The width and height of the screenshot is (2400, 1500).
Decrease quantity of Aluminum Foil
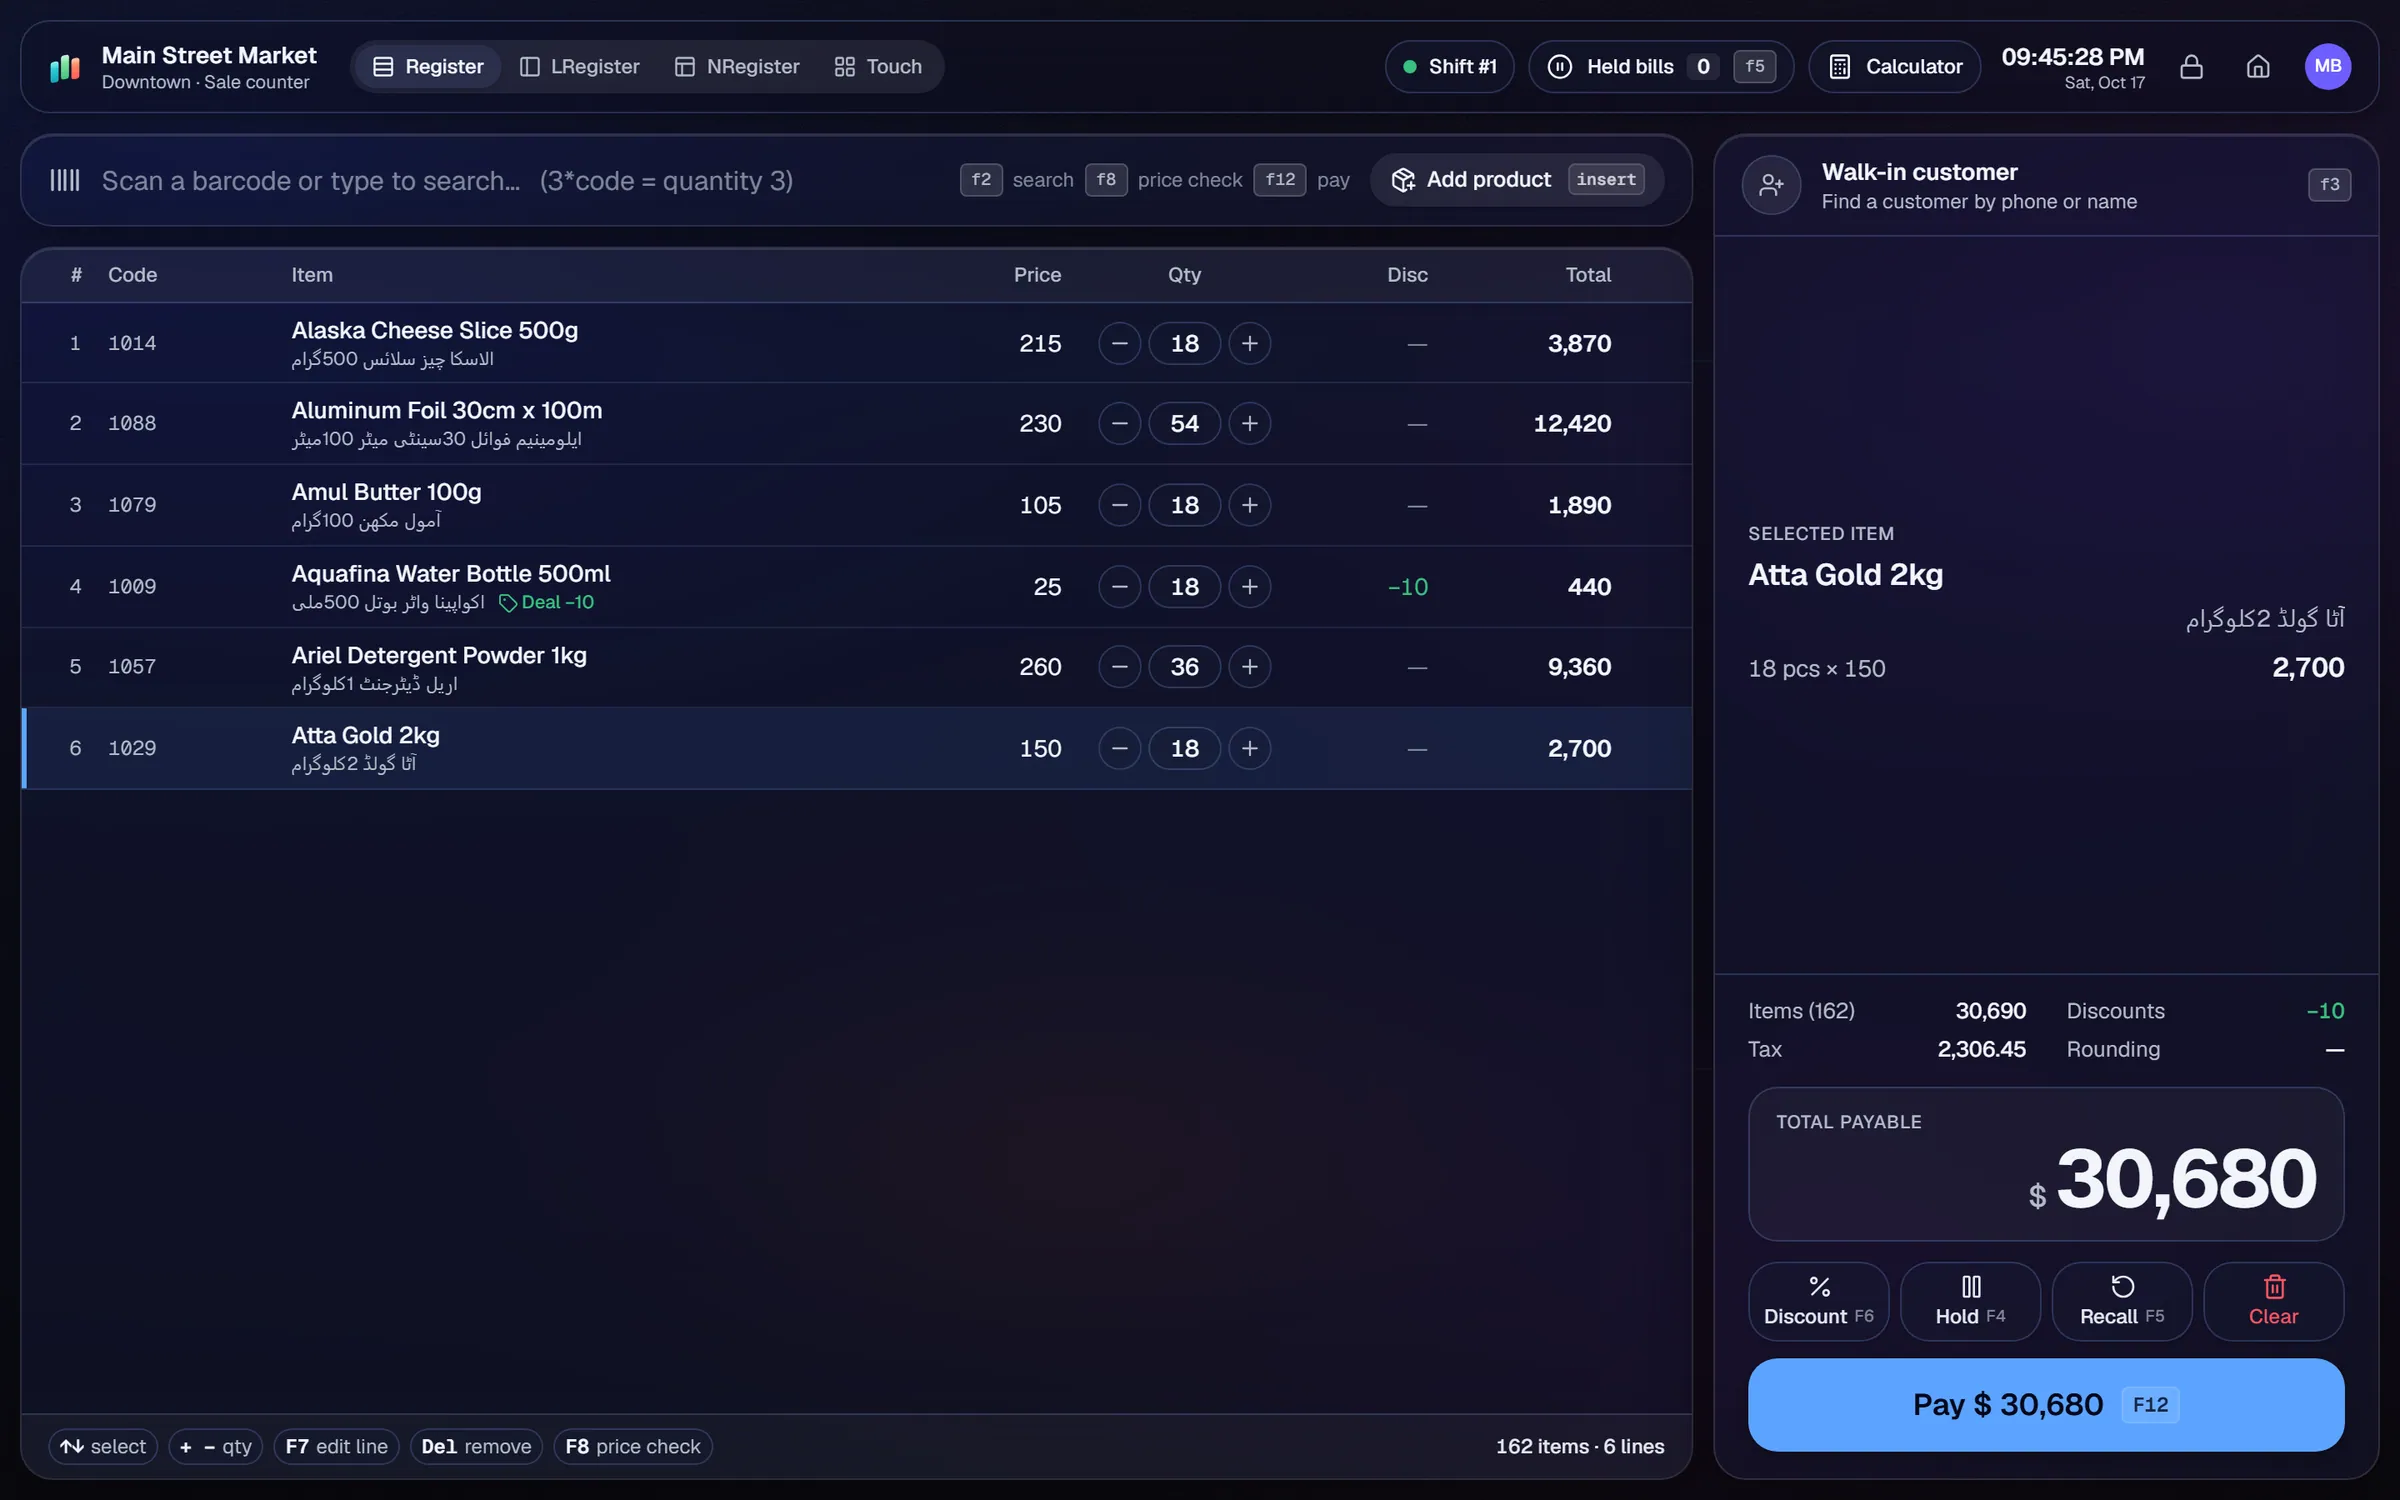(x=1119, y=423)
